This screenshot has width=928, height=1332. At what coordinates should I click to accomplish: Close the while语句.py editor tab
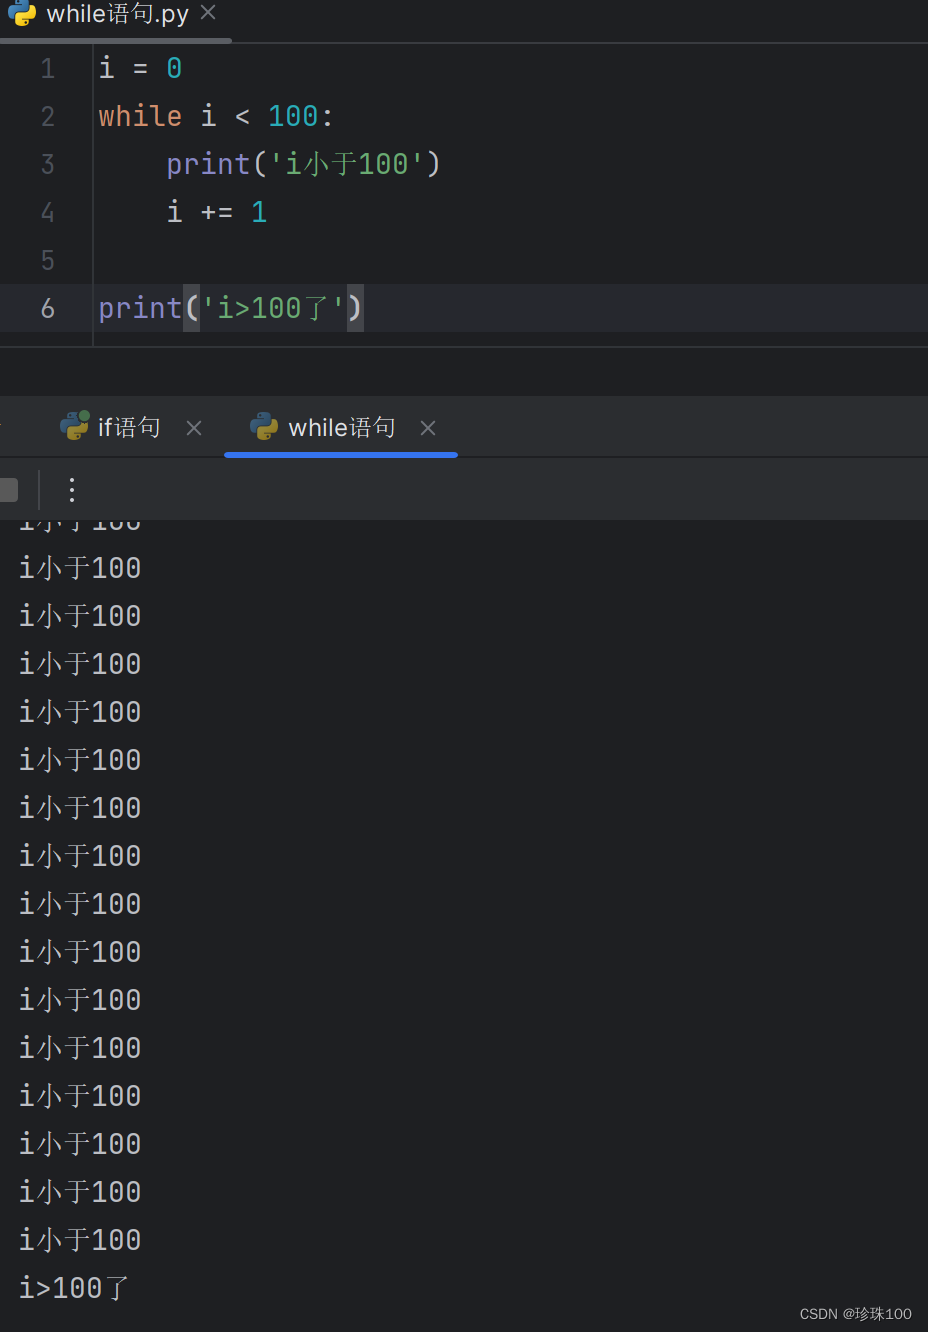tap(208, 12)
